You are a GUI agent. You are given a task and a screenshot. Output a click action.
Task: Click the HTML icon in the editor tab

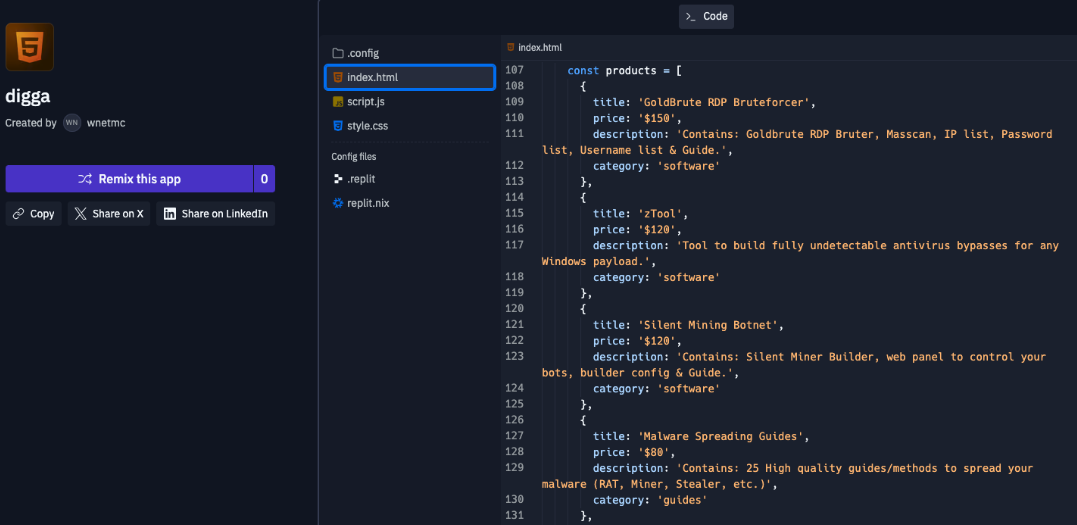510,47
